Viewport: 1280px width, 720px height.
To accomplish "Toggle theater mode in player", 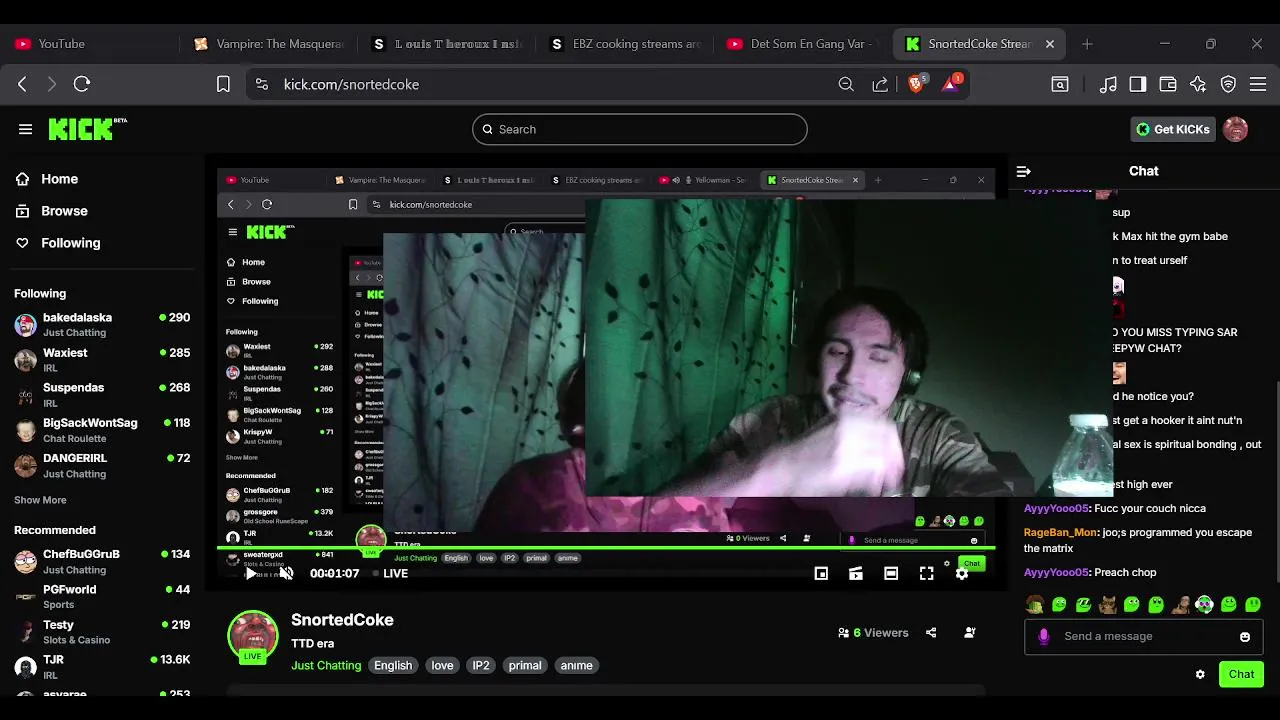I will (x=891, y=573).
